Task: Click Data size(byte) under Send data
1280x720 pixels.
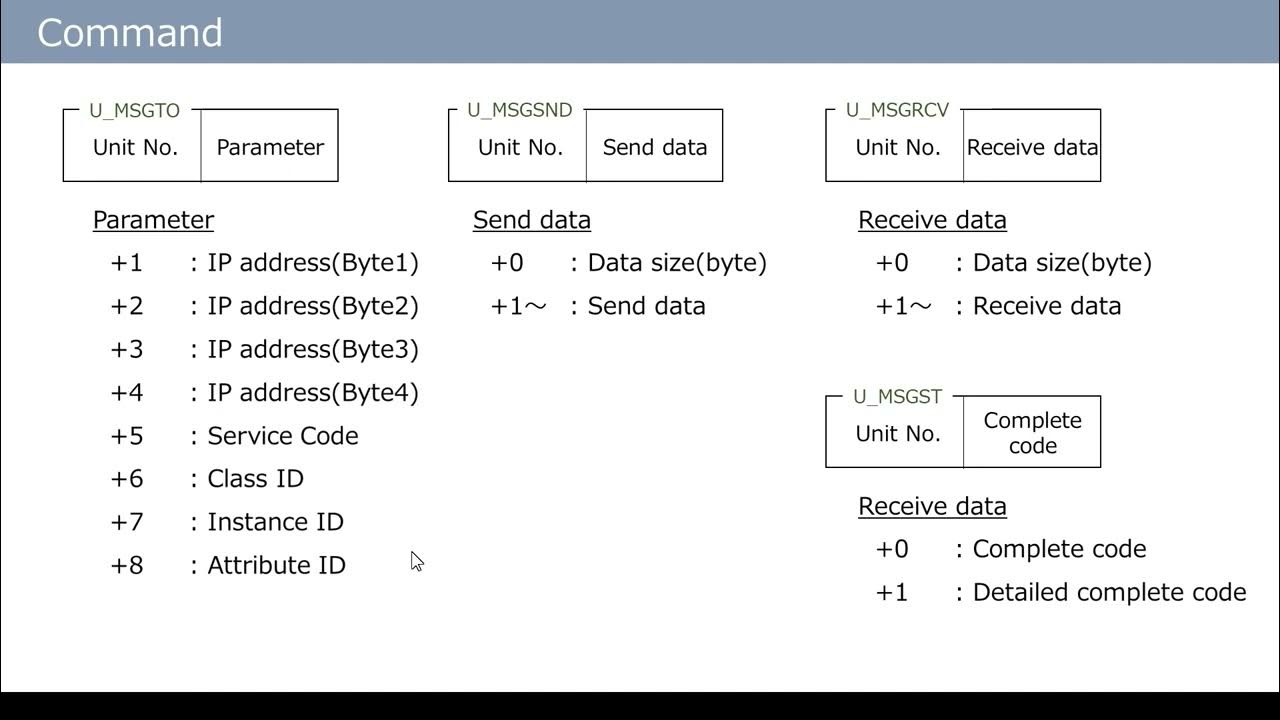Action: pyautogui.click(x=677, y=263)
